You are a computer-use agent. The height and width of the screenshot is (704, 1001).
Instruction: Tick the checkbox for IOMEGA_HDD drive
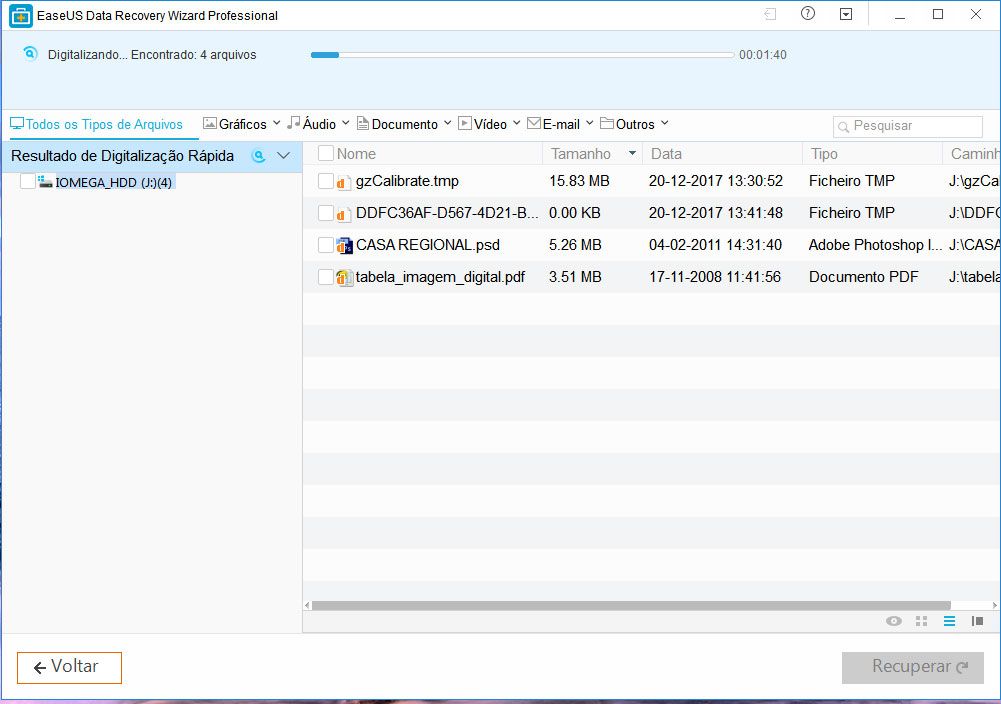coord(28,182)
